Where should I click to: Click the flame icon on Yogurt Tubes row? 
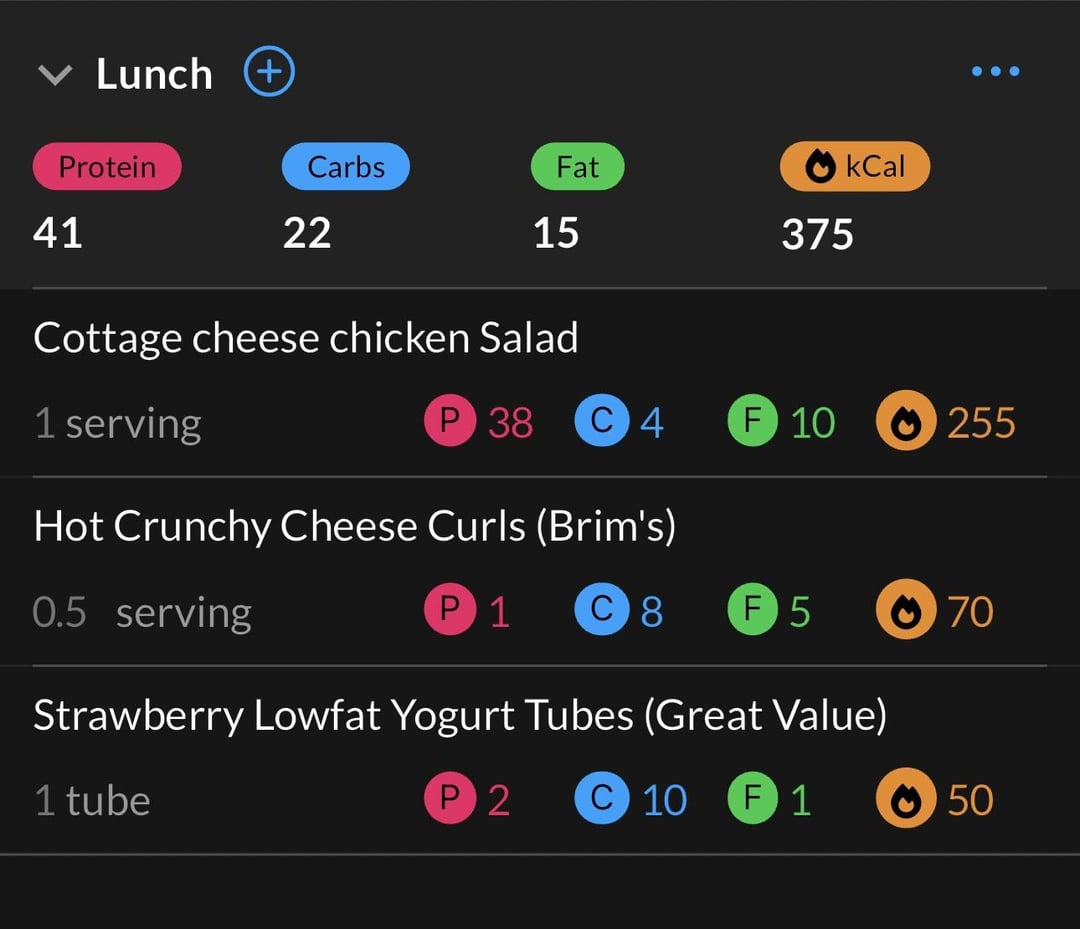tap(903, 800)
